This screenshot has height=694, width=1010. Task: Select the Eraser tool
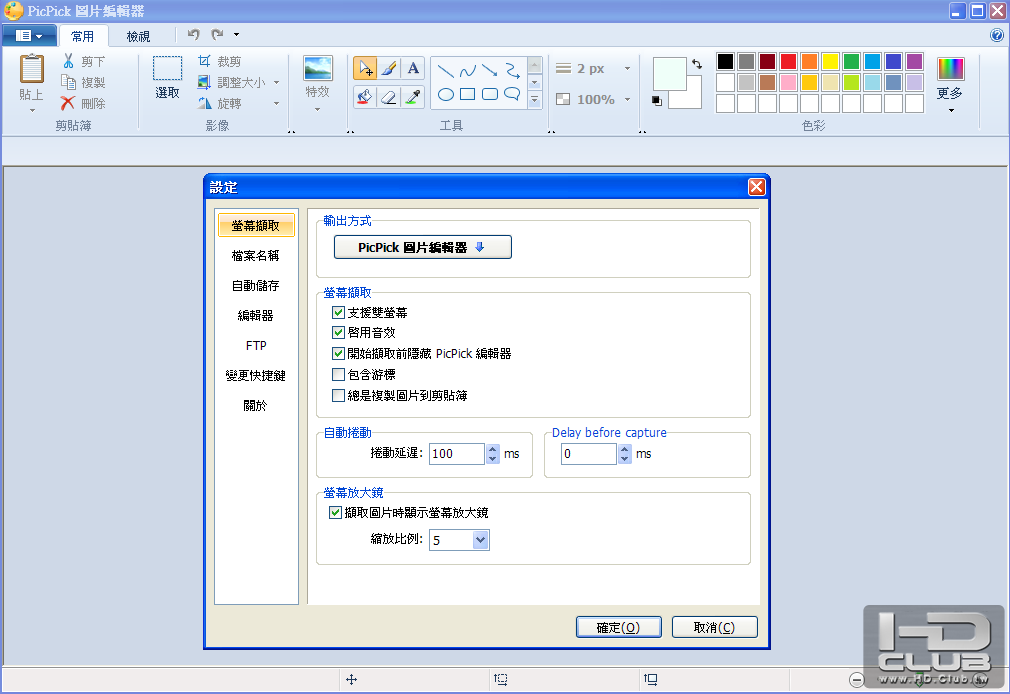click(x=389, y=97)
